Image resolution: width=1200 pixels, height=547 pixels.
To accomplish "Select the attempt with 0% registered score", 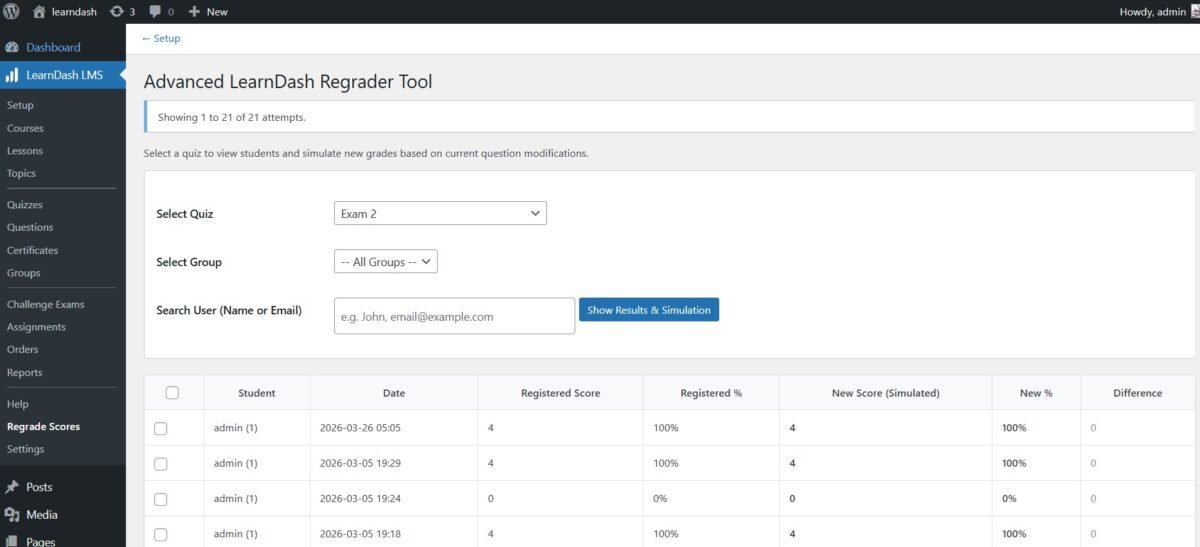I will point(161,499).
